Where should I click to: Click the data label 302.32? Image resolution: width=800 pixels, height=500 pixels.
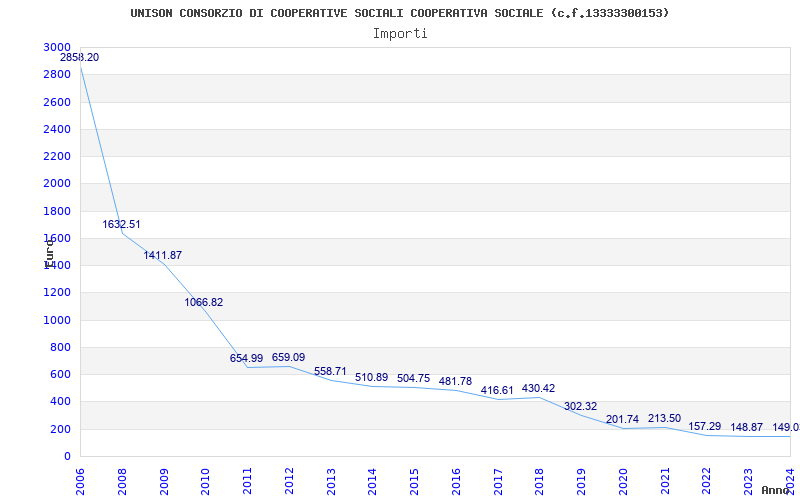tap(580, 407)
